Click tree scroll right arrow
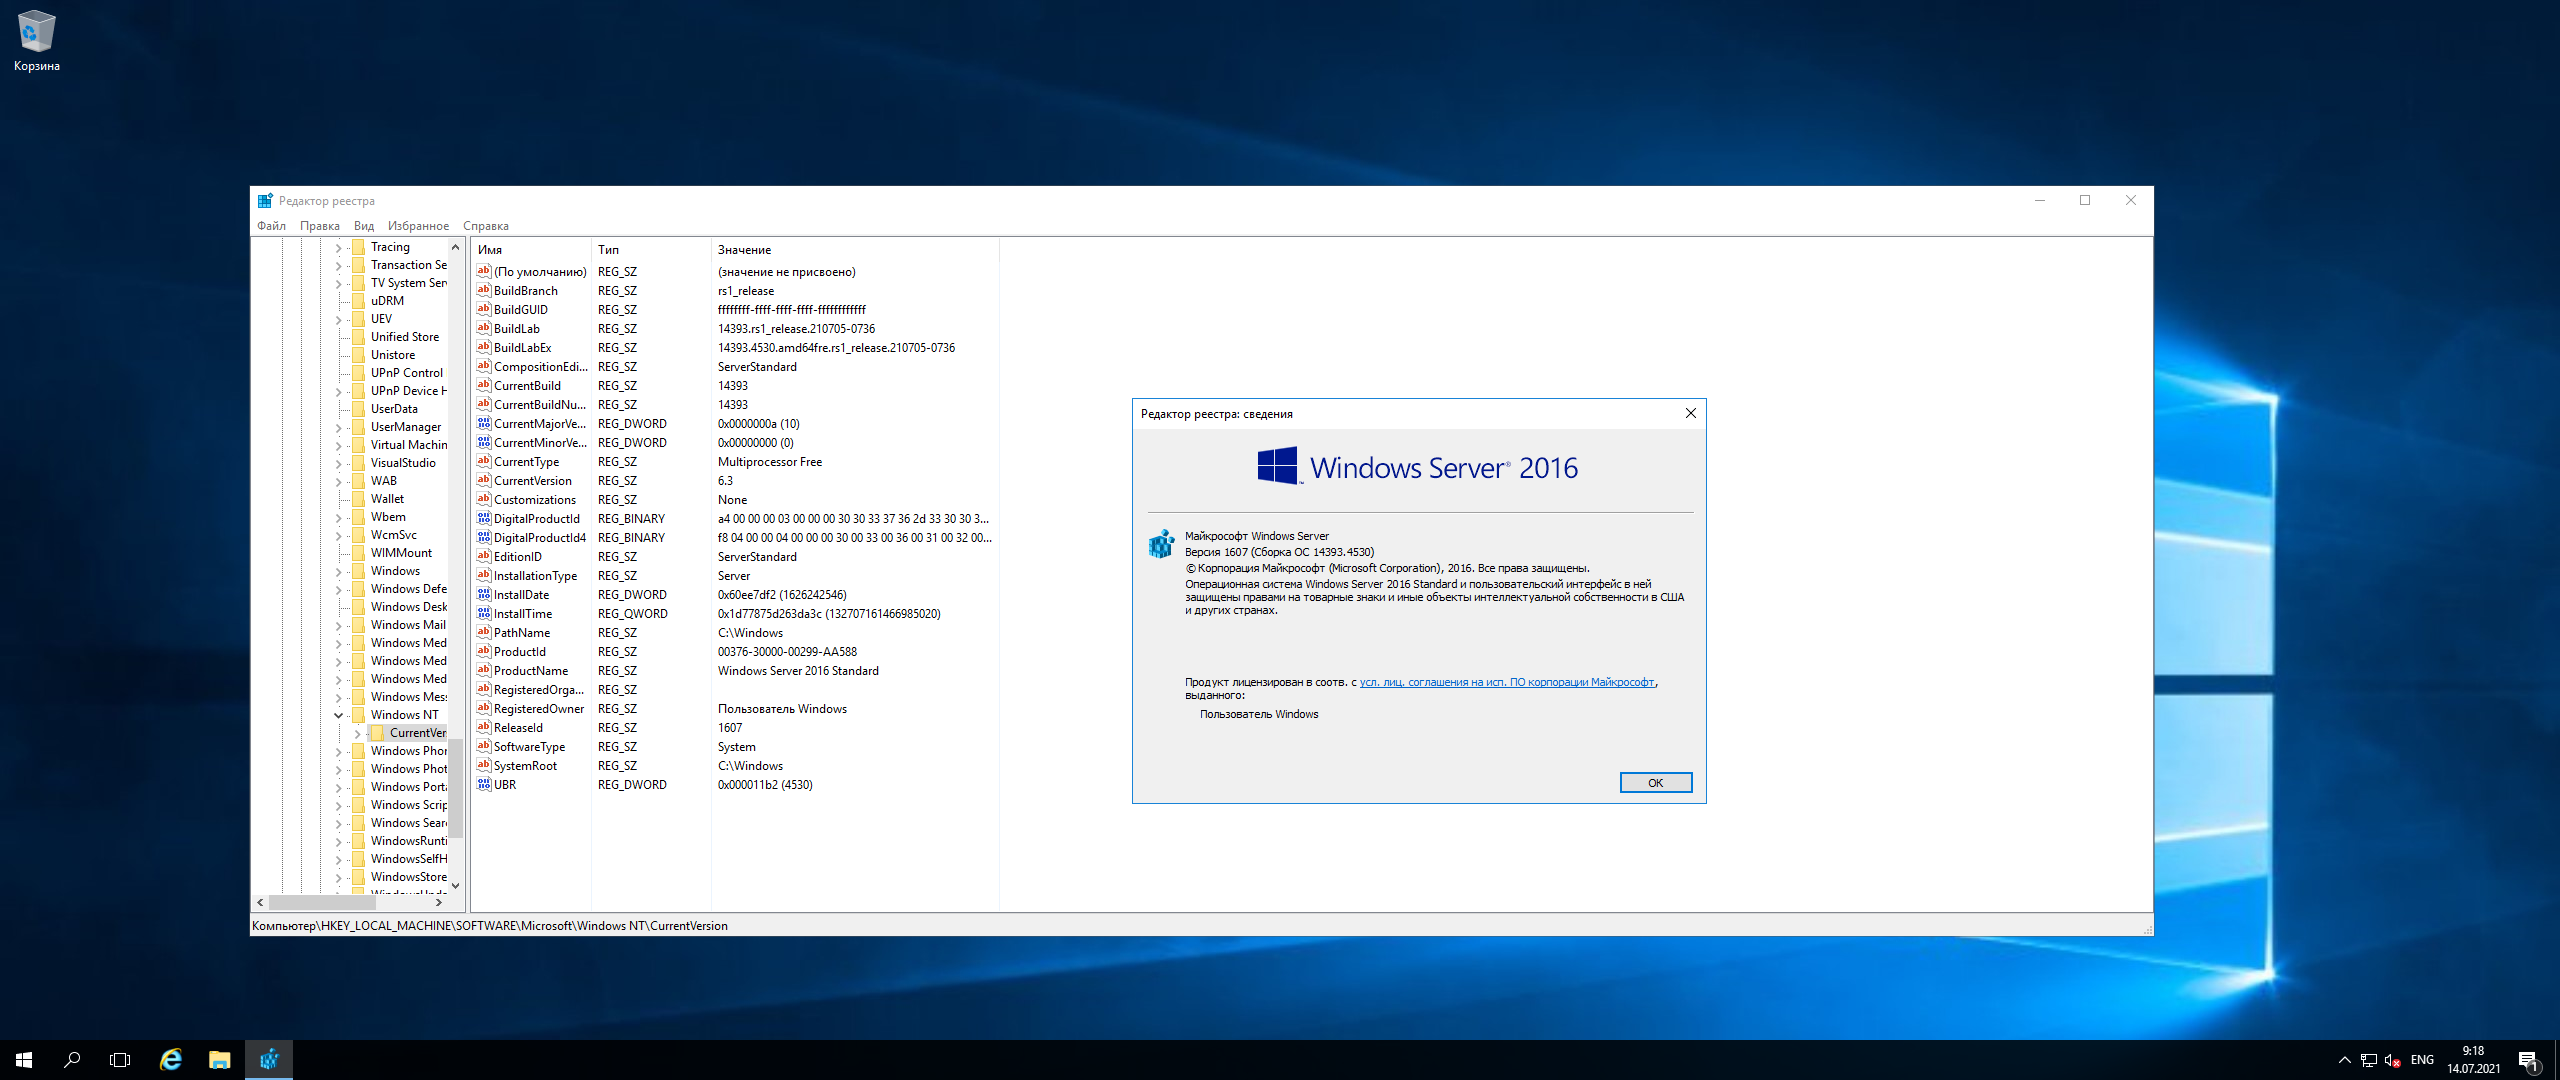Image resolution: width=2560 pixels, height=1080 pixels. click(x=439, y=902)
